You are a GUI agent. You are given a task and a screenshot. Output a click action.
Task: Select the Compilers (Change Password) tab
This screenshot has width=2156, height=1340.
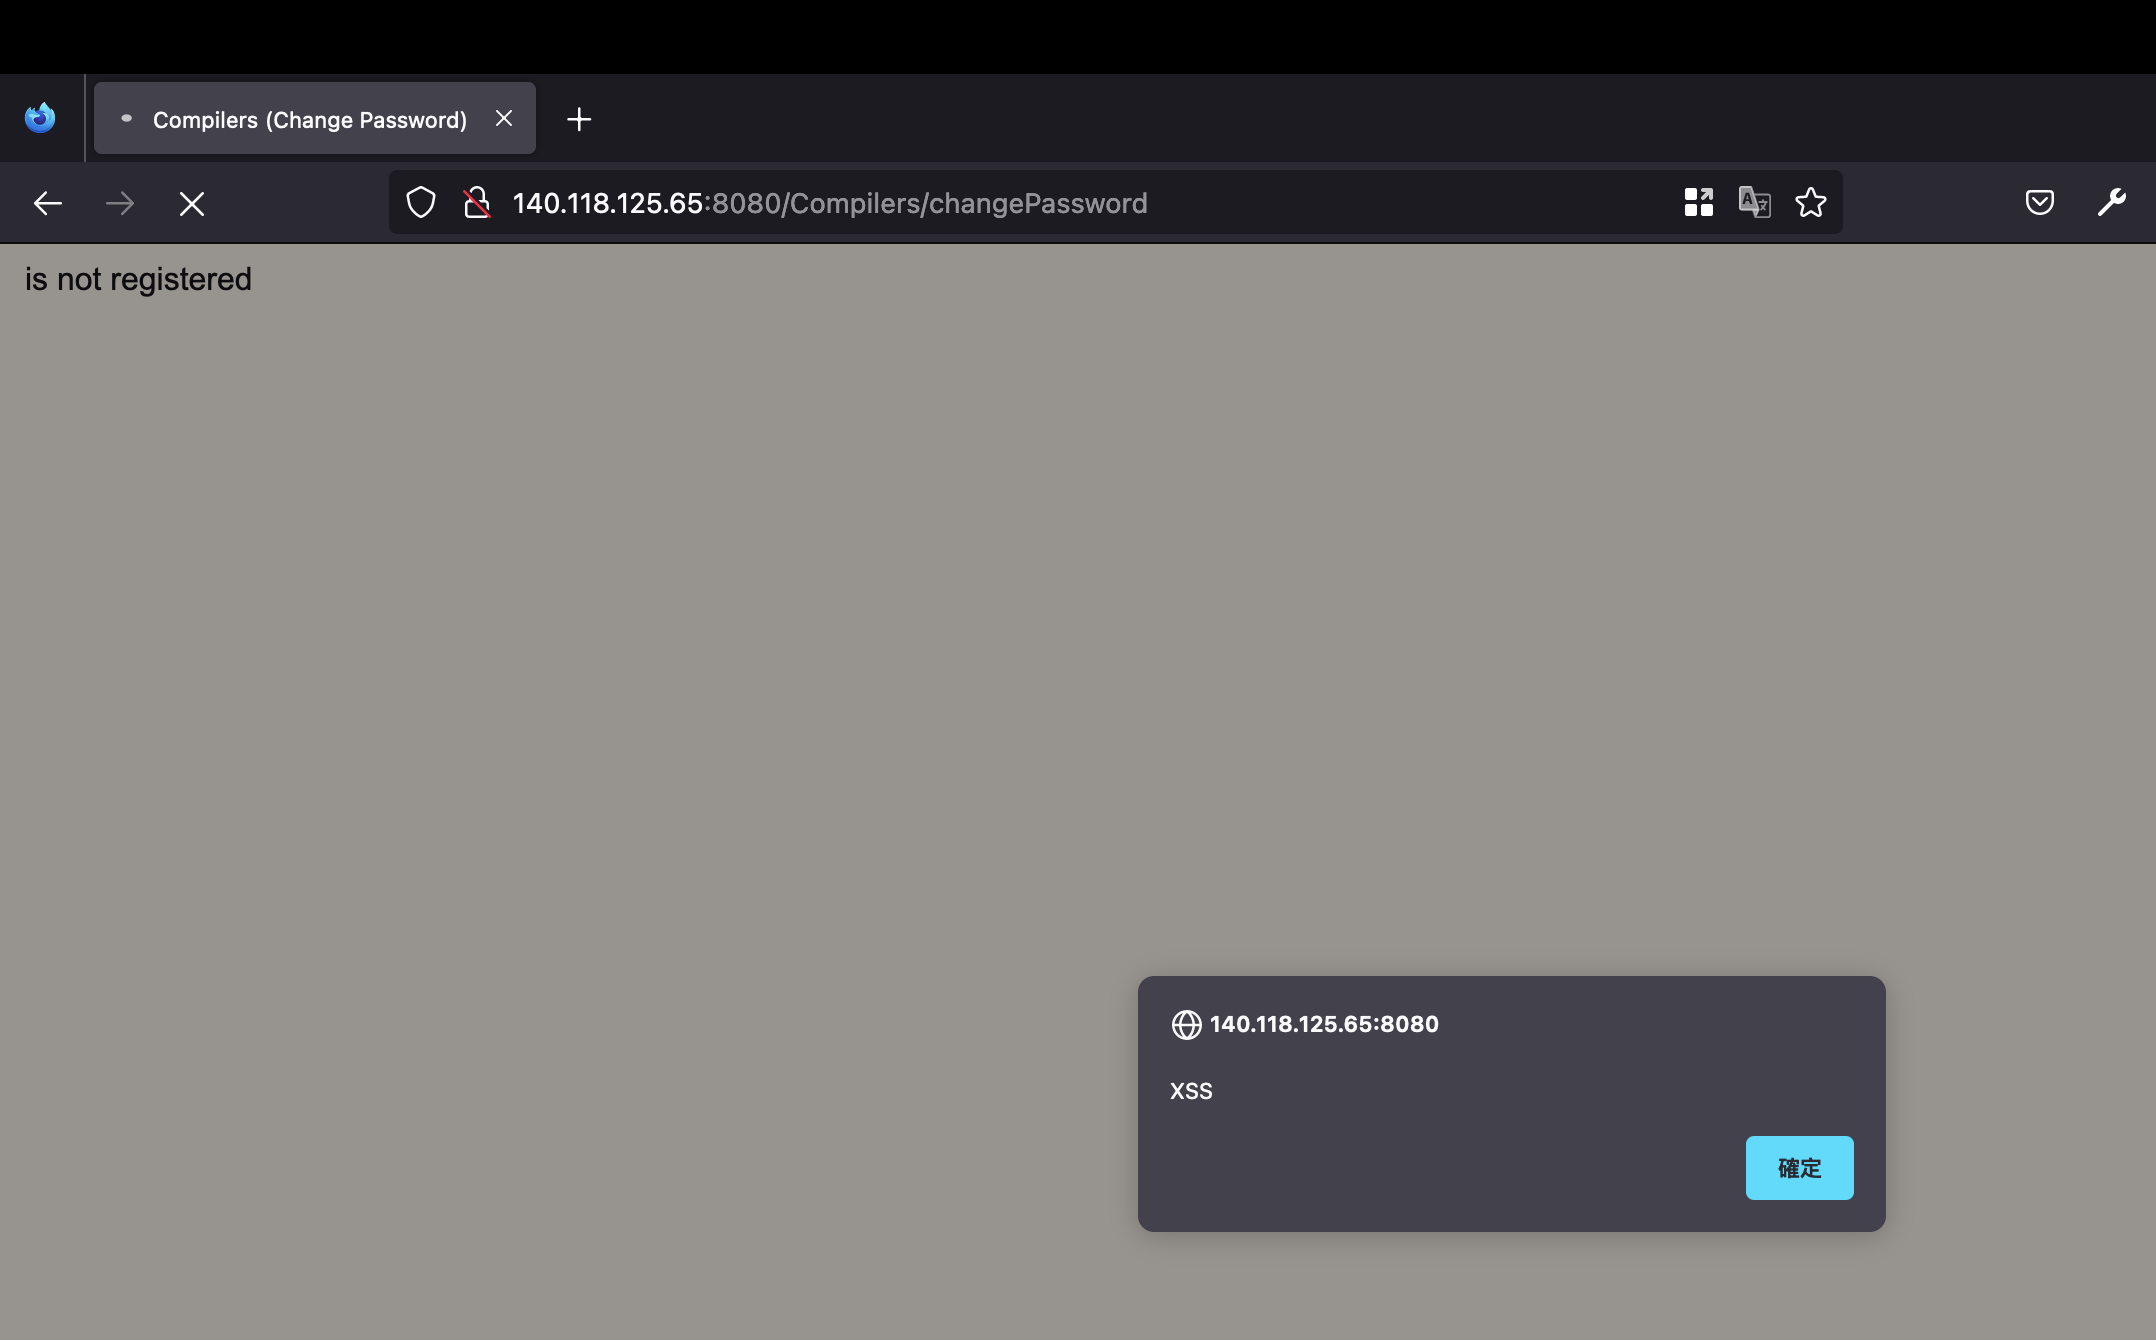point(315,119)
